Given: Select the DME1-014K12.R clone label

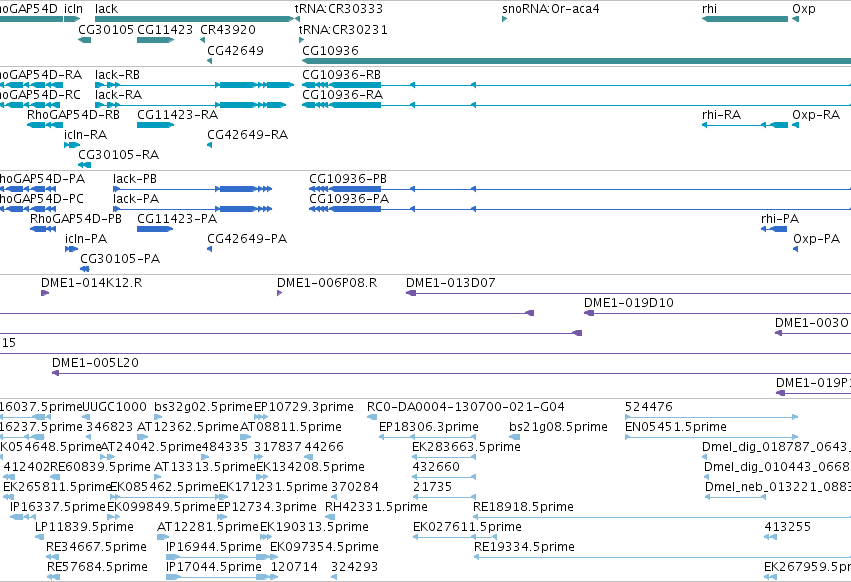Looking at the screenshot, I should (x=92, y=283).
